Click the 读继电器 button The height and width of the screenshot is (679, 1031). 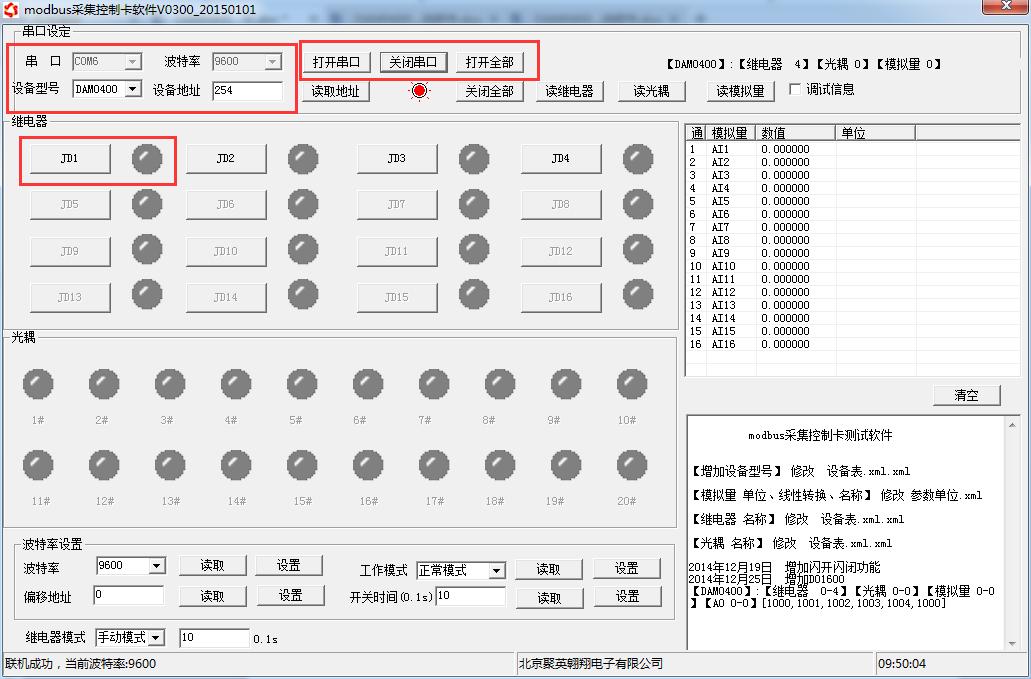click(x=569, y=91)
